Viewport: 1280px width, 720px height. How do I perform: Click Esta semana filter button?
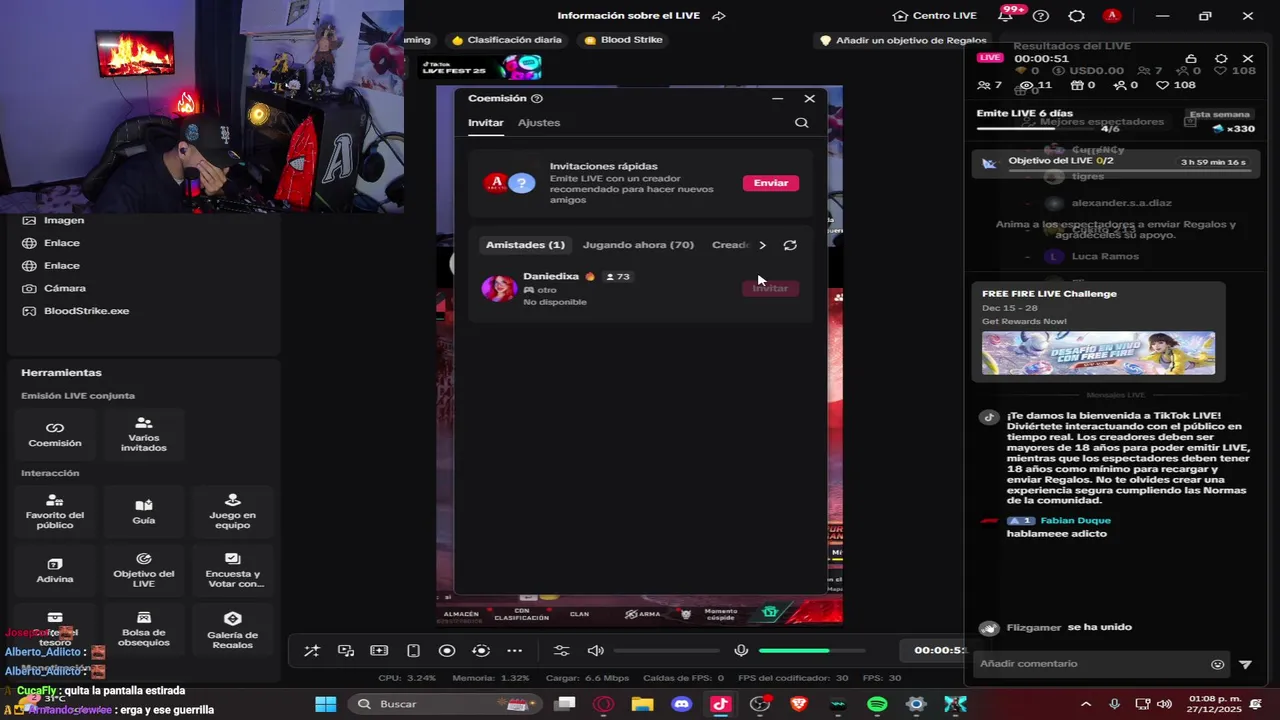[1219, 114]
